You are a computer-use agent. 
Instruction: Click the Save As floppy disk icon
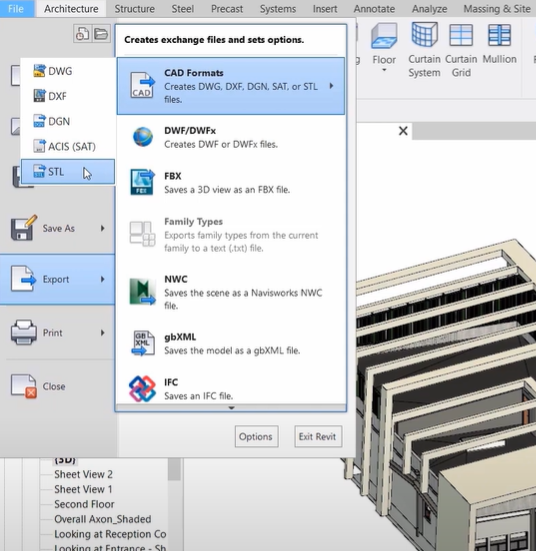(24, 228)
